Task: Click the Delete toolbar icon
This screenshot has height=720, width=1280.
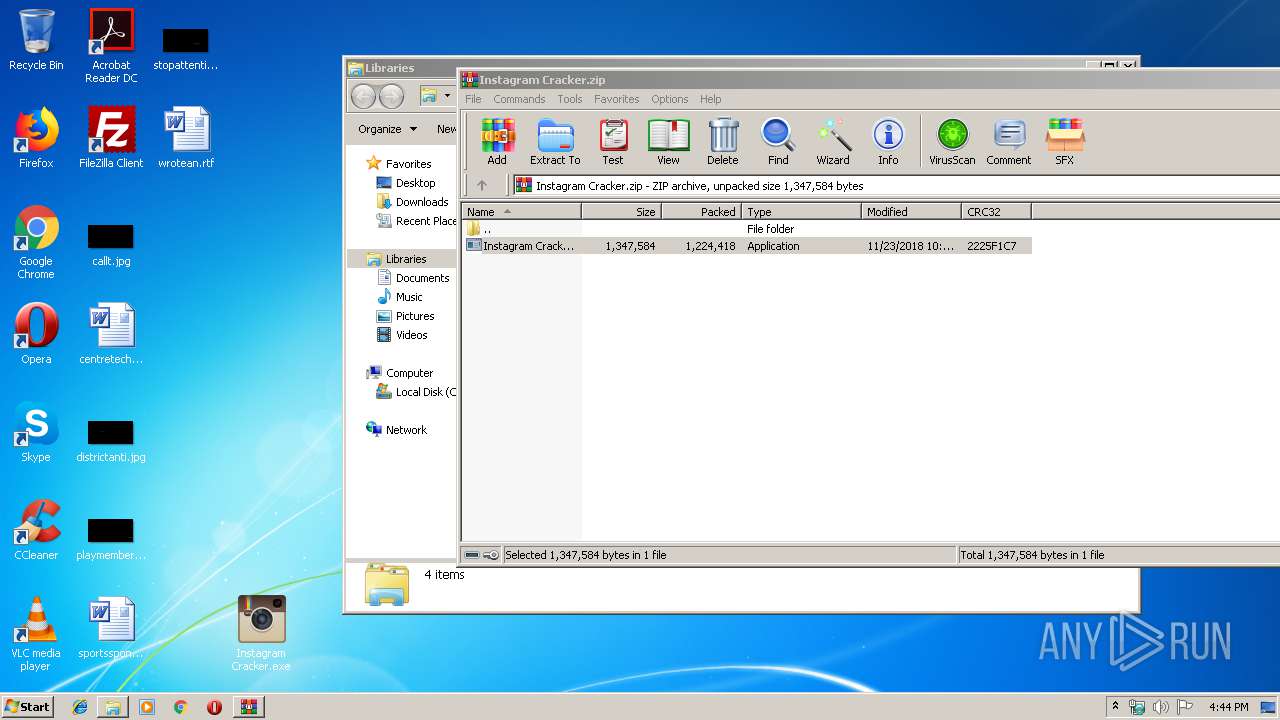Action: [x=723, y=141]
